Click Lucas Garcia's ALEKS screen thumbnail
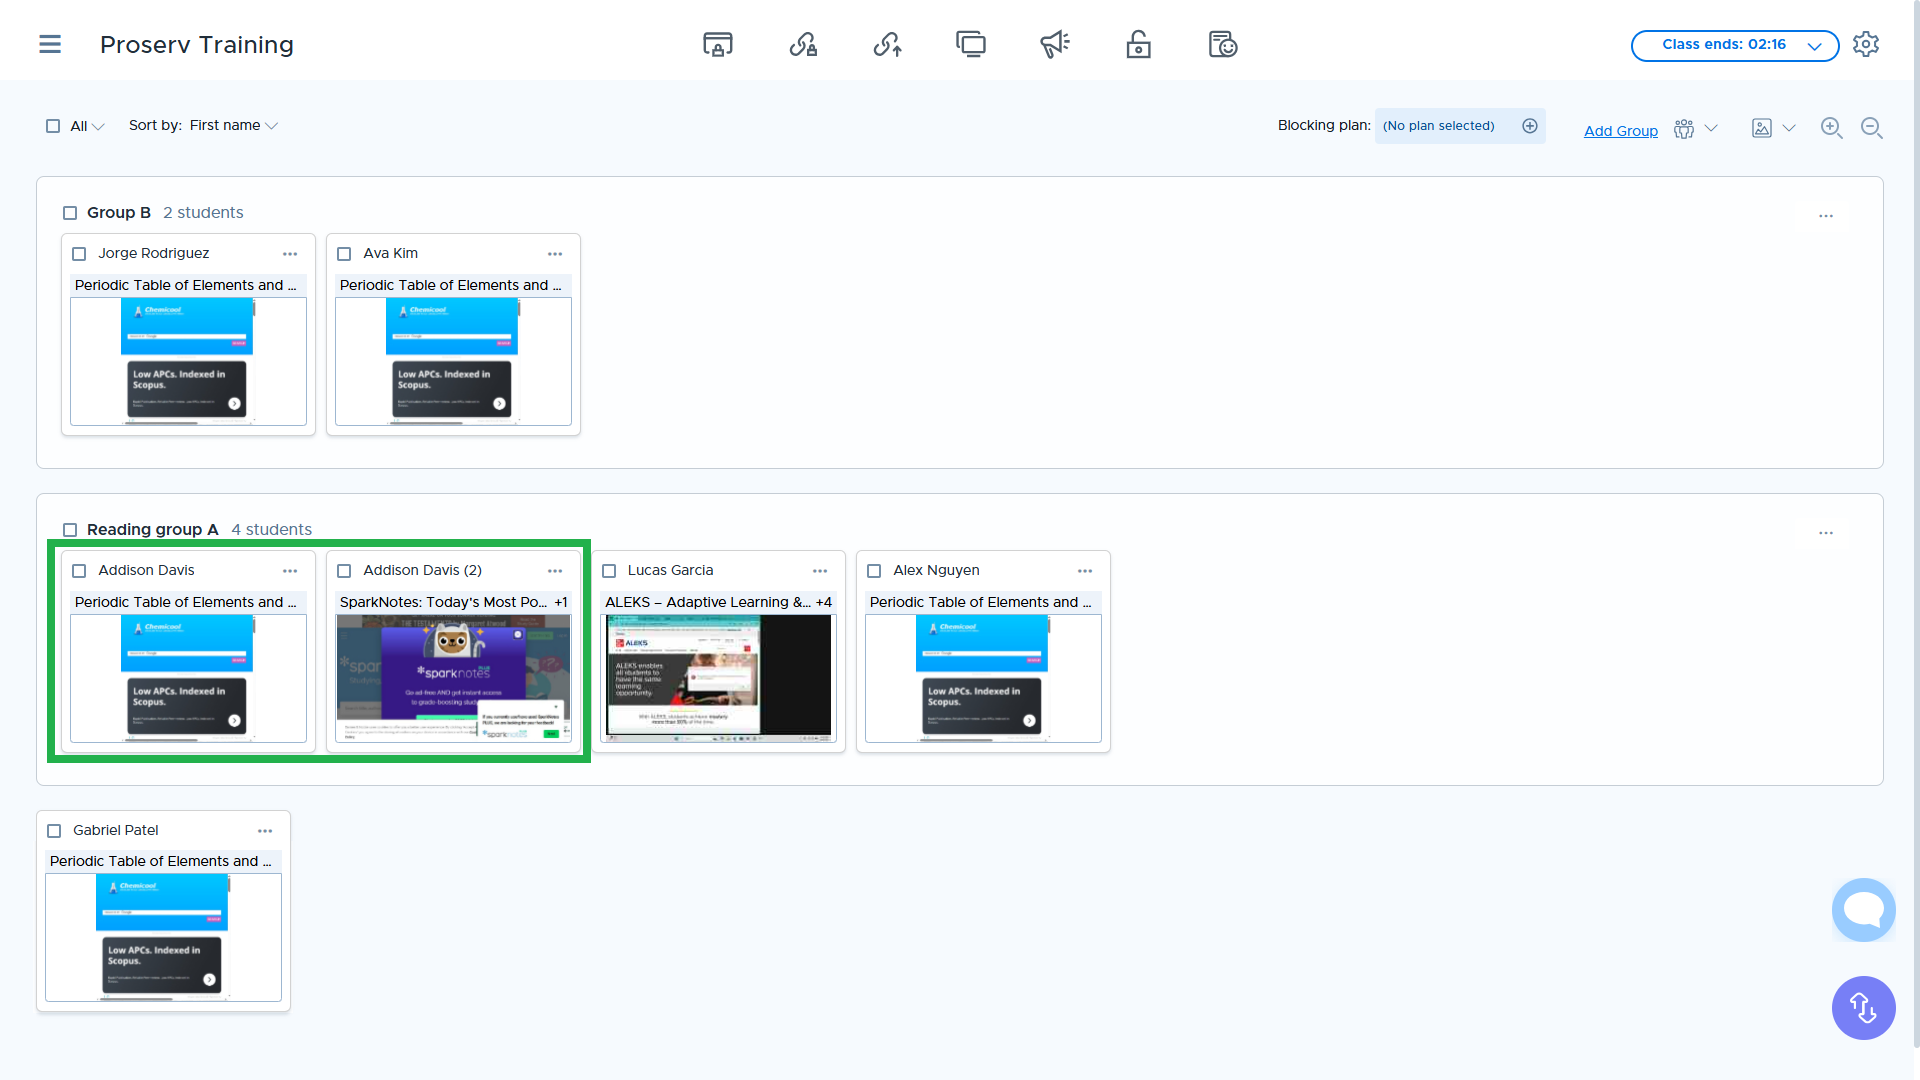The height and width of the screenshot is (1080, 1920). 718,678
